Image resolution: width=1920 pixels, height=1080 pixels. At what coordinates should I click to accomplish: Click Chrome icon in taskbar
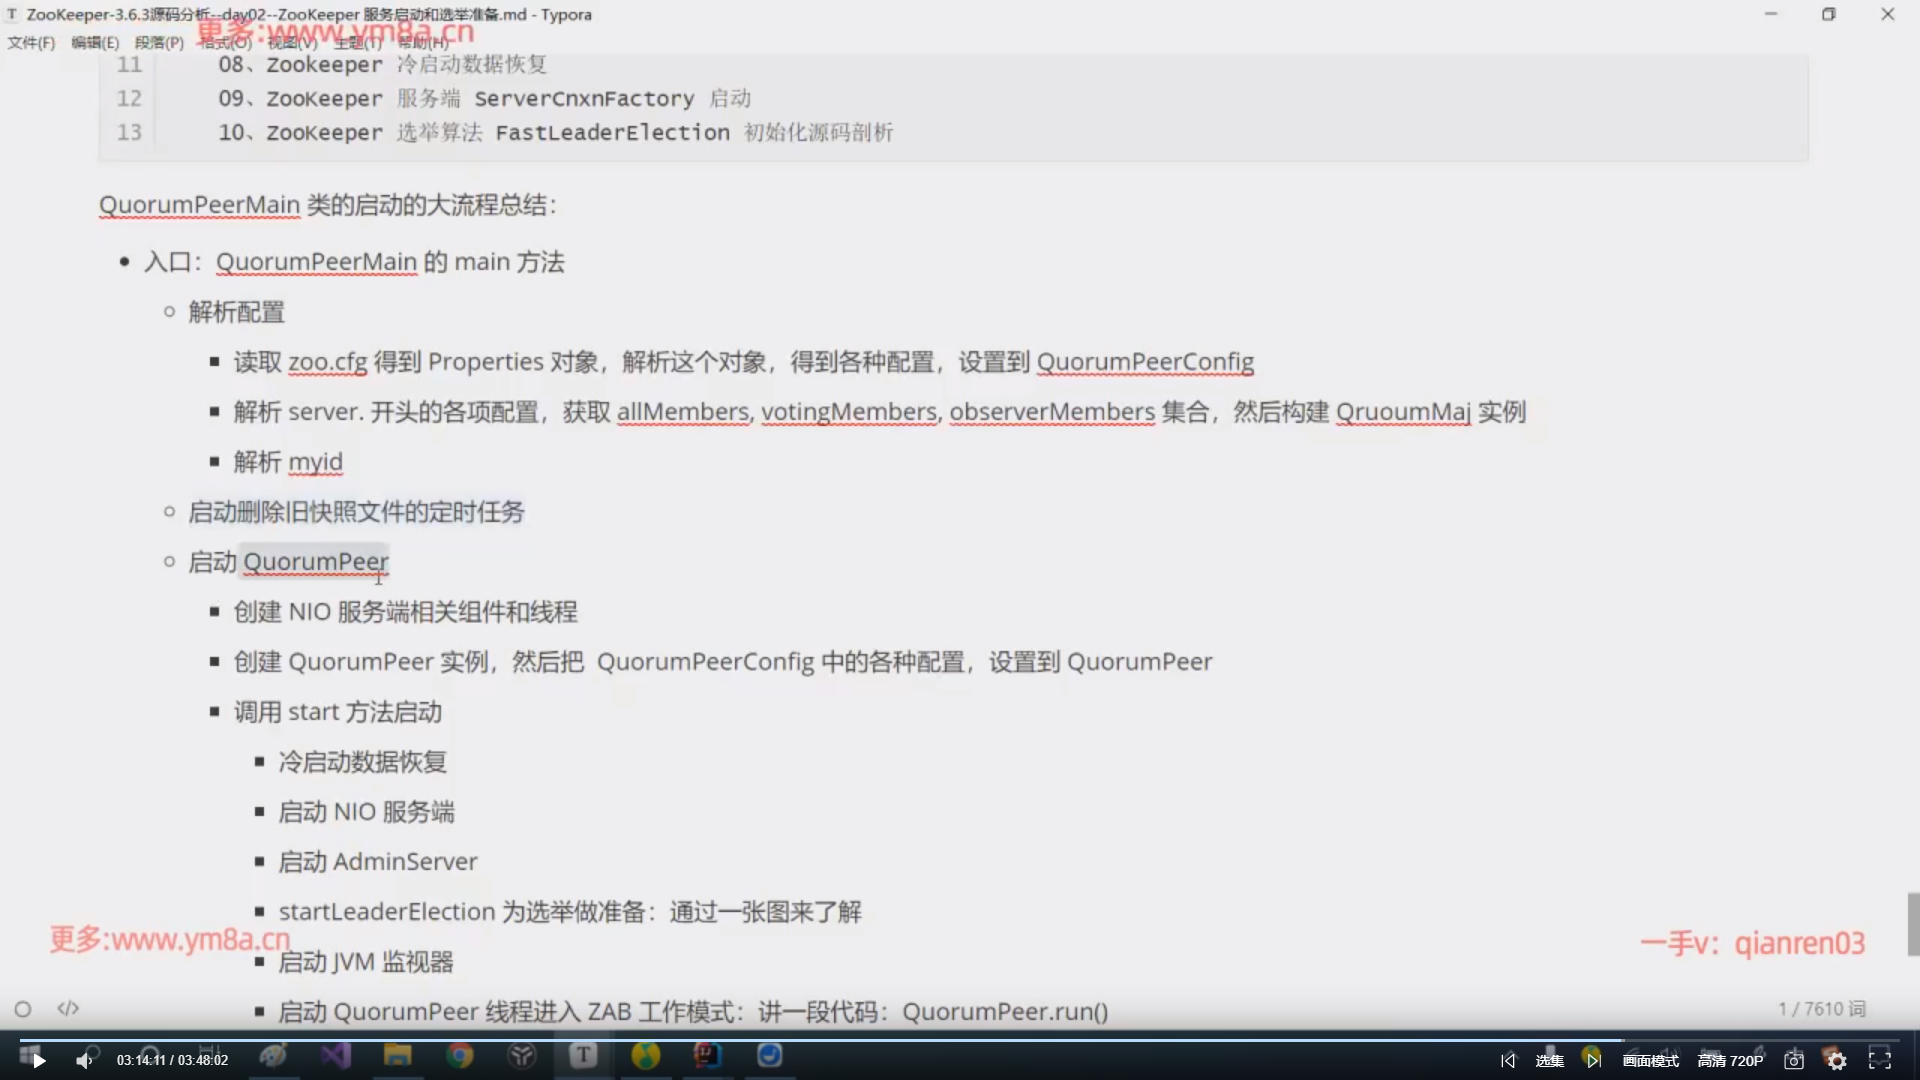(x=460, y=1055)
